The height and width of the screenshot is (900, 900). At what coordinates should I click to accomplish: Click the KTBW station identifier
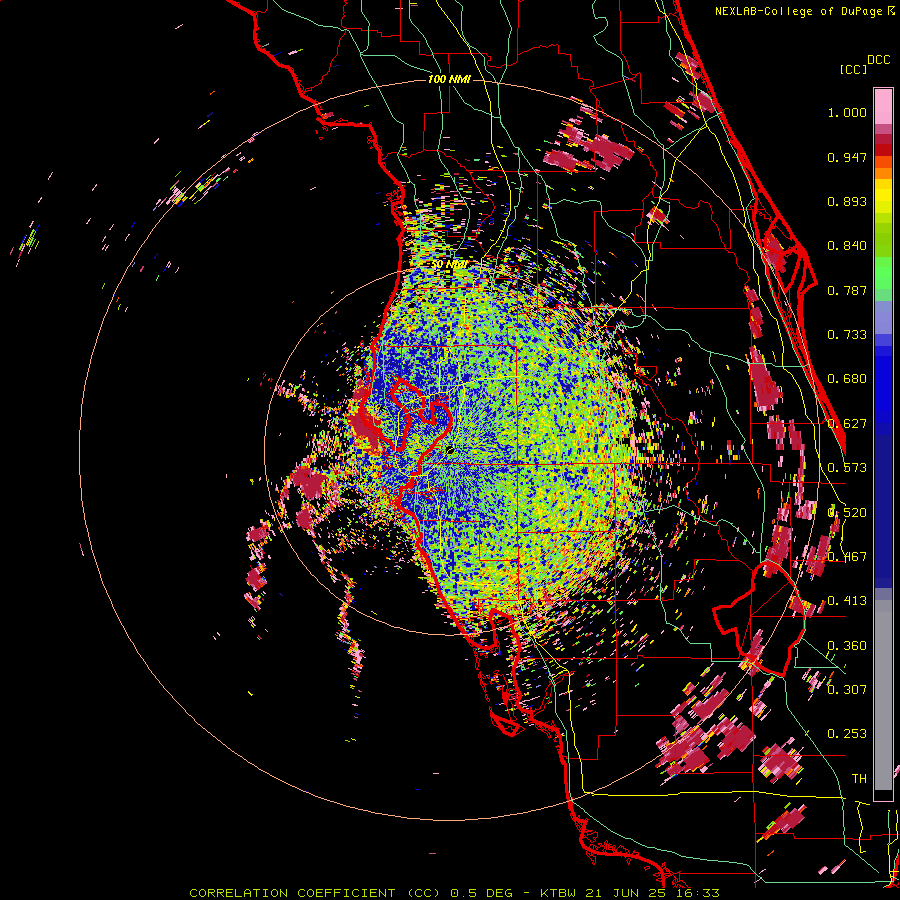pyautogui.click(x=558, y=893)
